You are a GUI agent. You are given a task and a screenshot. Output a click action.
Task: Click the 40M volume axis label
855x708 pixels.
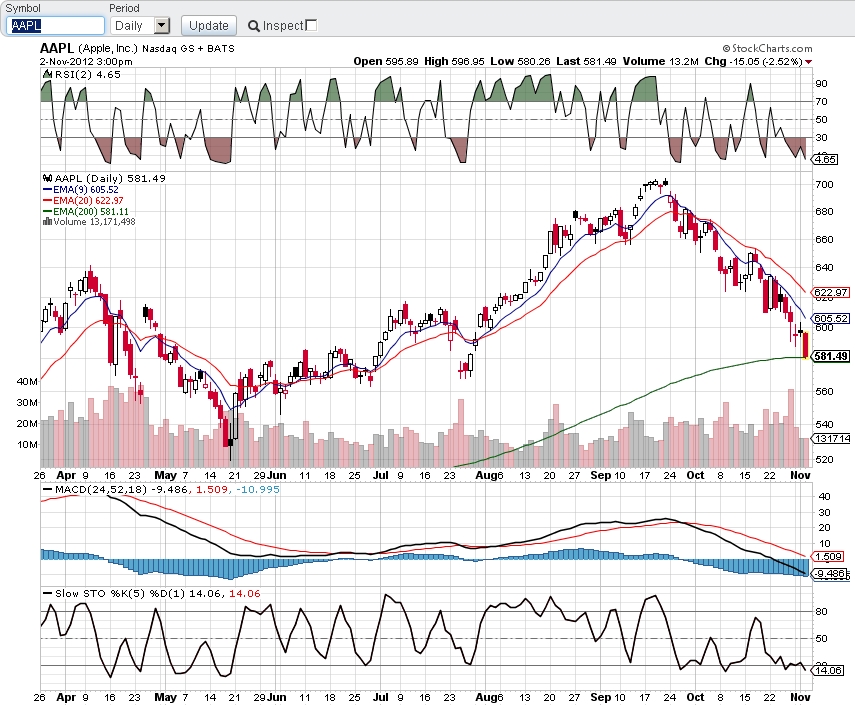27,381
